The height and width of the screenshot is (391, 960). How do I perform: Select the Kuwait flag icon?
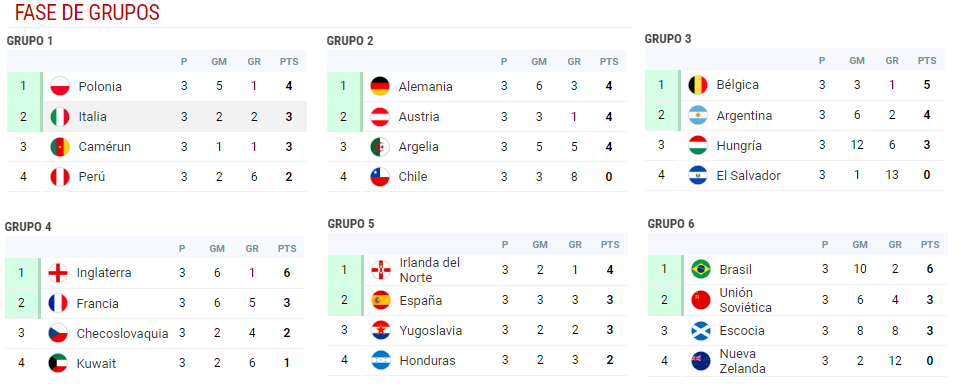[x=58, y=363]
